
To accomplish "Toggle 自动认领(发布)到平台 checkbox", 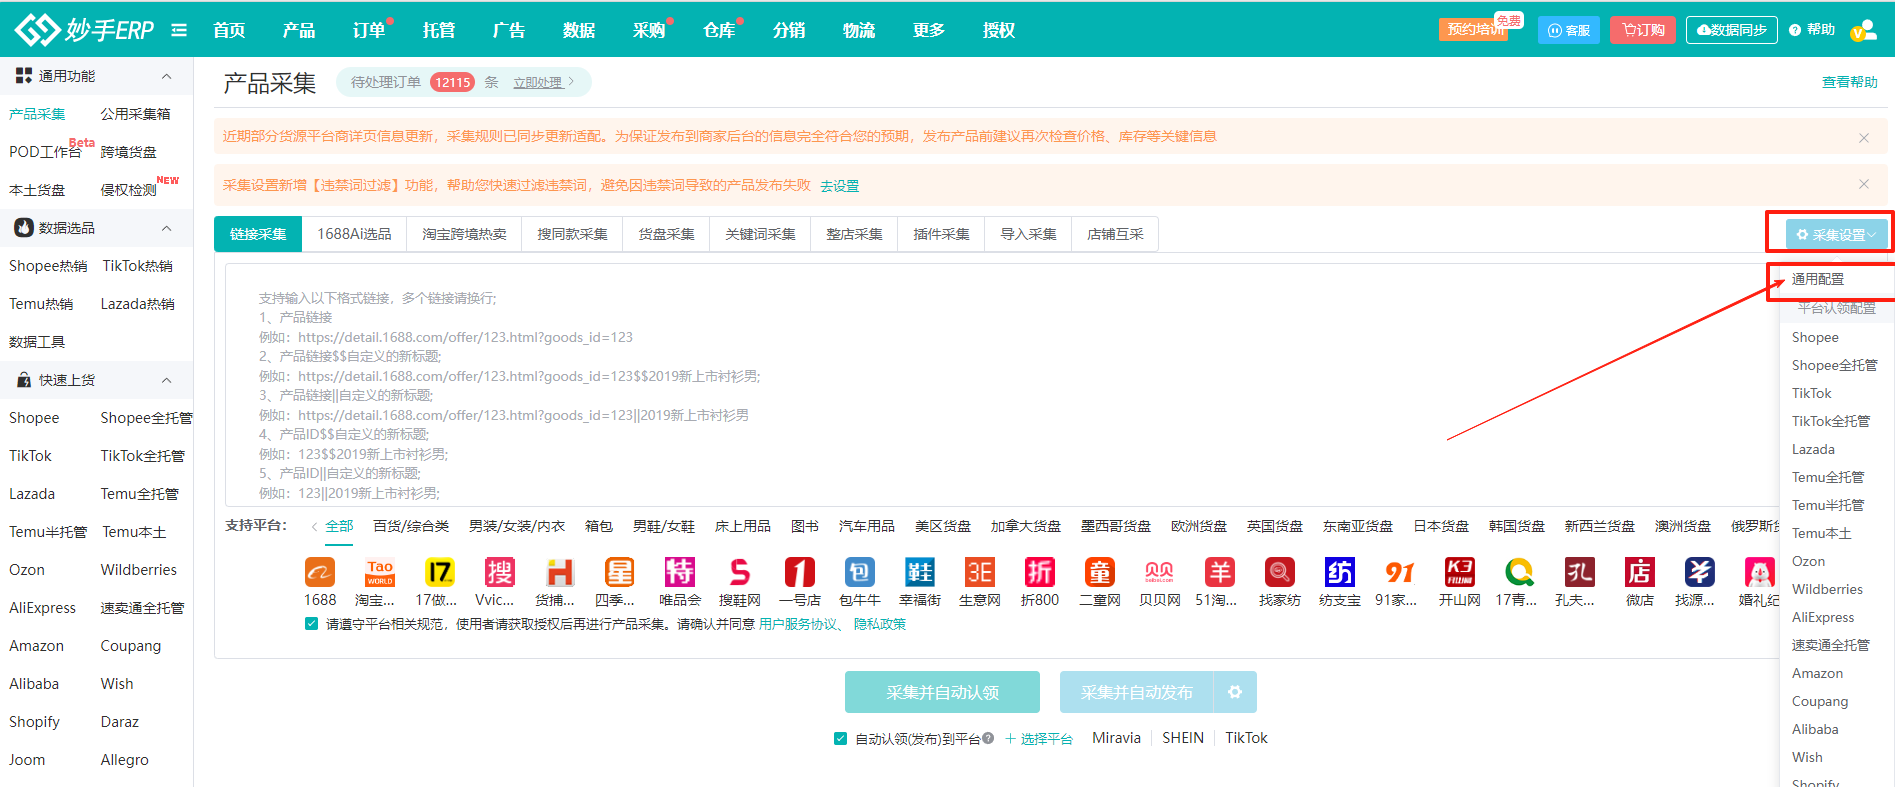I will [840, 739].
